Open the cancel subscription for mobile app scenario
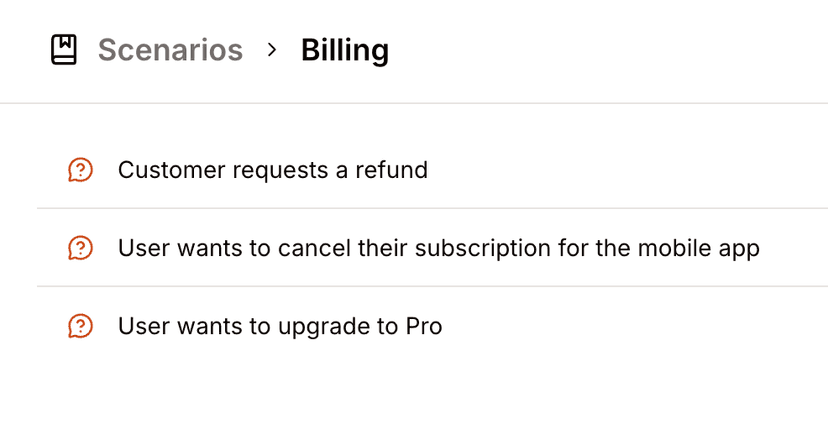 (x=438, y=248)
